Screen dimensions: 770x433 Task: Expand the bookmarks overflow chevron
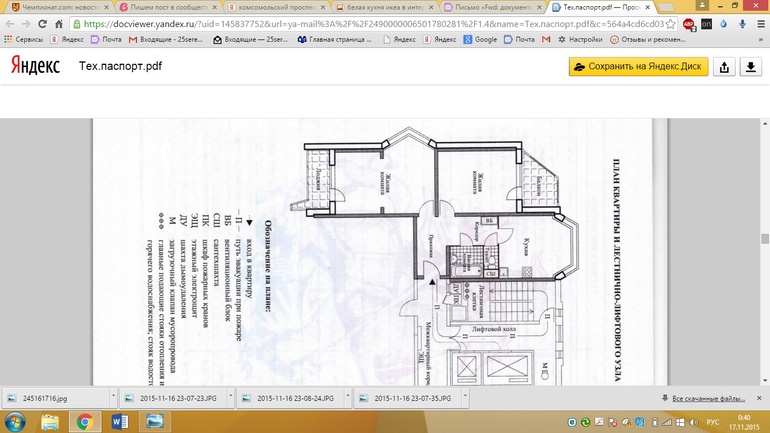point(759,40)
